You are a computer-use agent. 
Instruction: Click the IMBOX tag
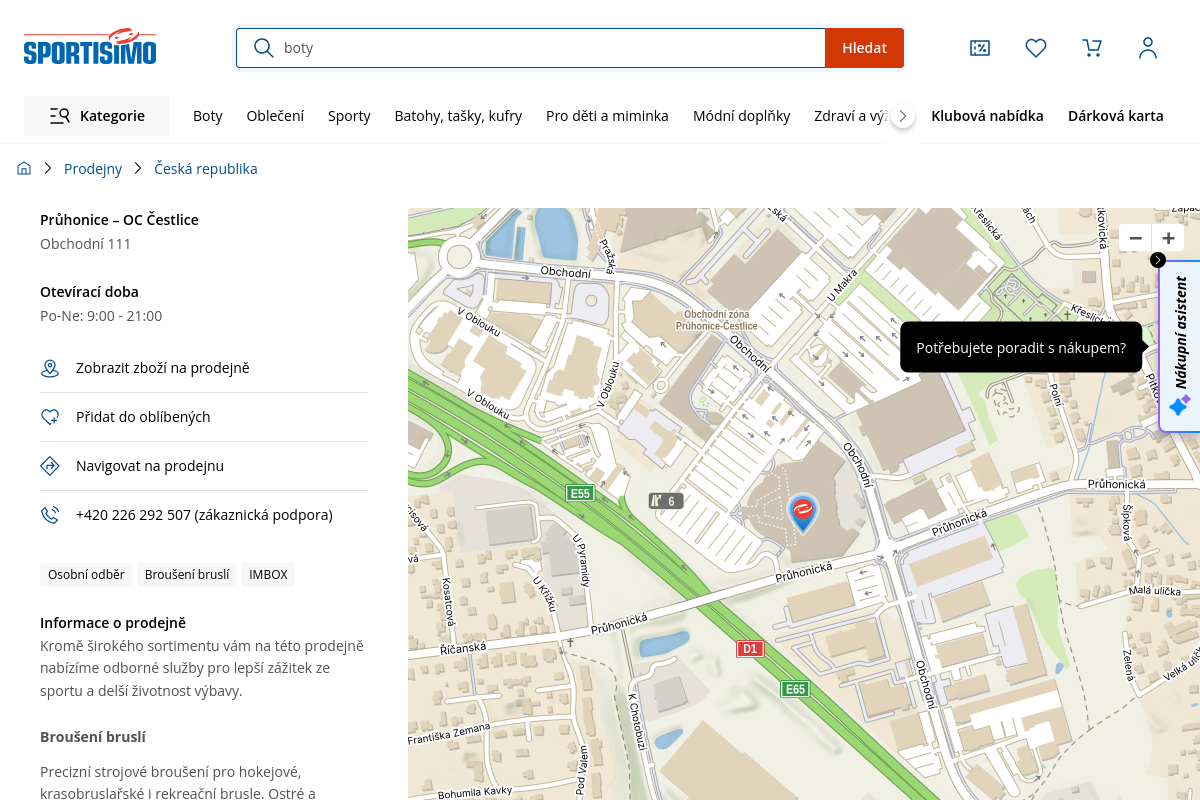point(268,575)
